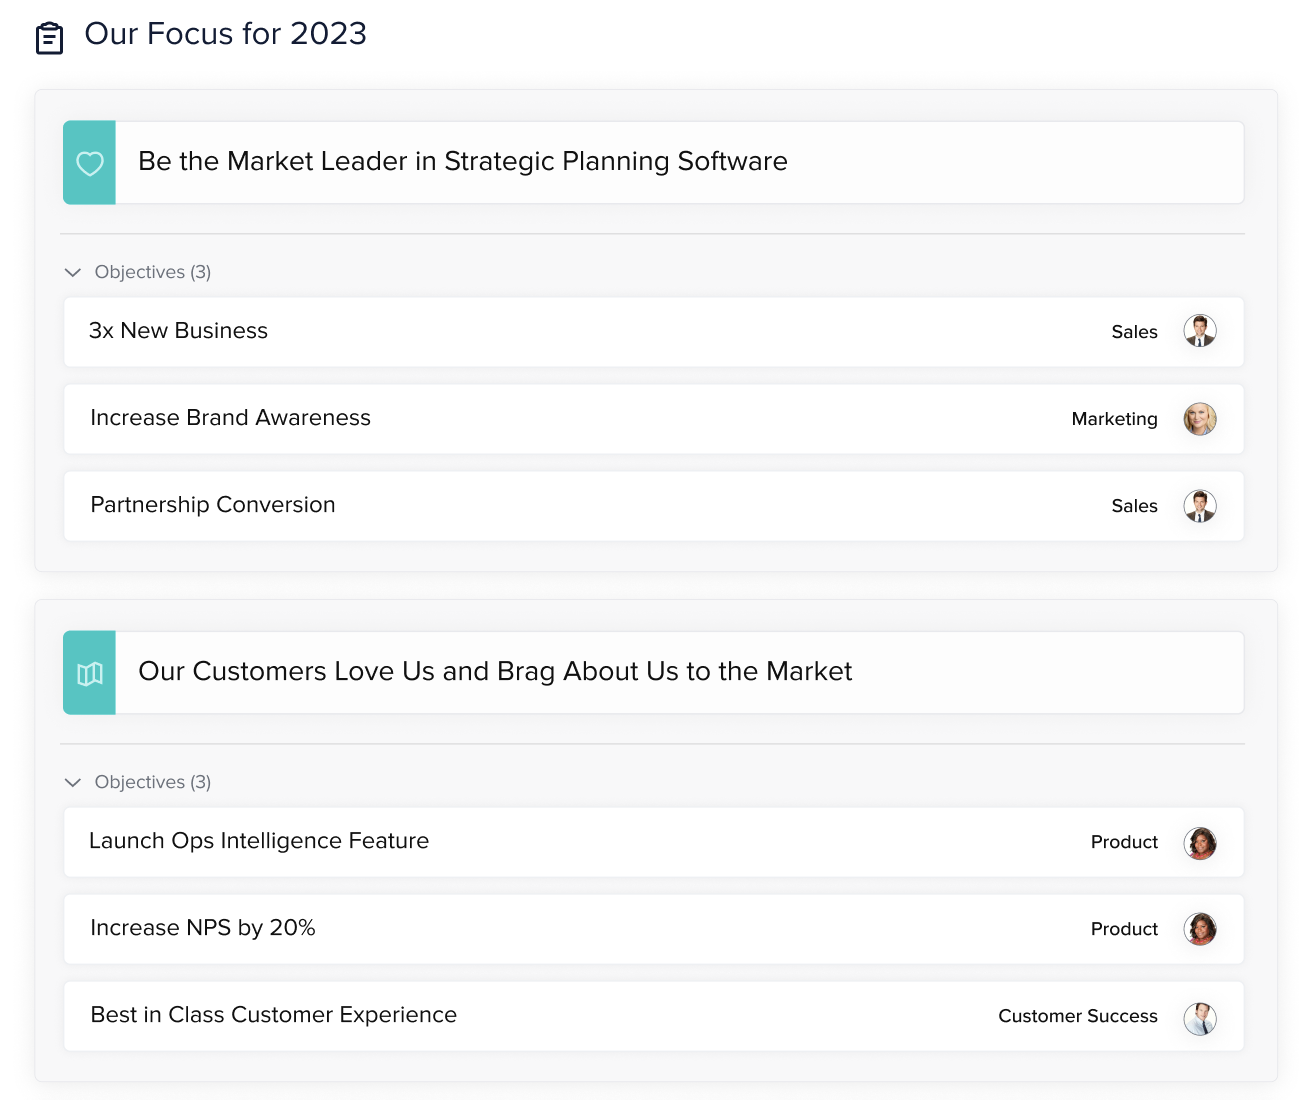Click the teal heart icon on Market Leader goal
The image size is (1304, 1100).
coord(90,163)
